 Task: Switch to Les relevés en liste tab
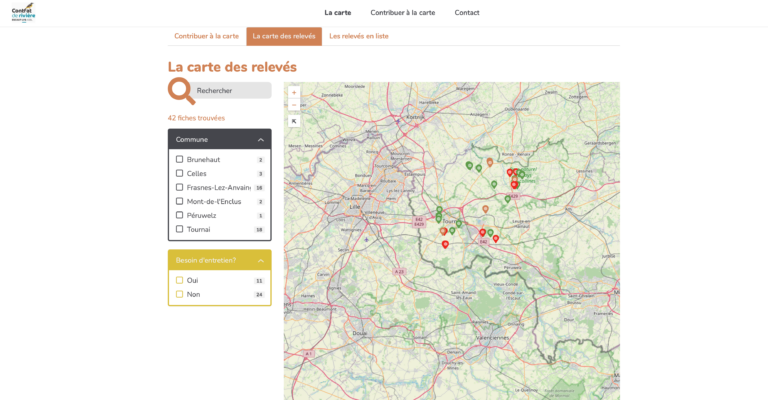tap(359, 36)
